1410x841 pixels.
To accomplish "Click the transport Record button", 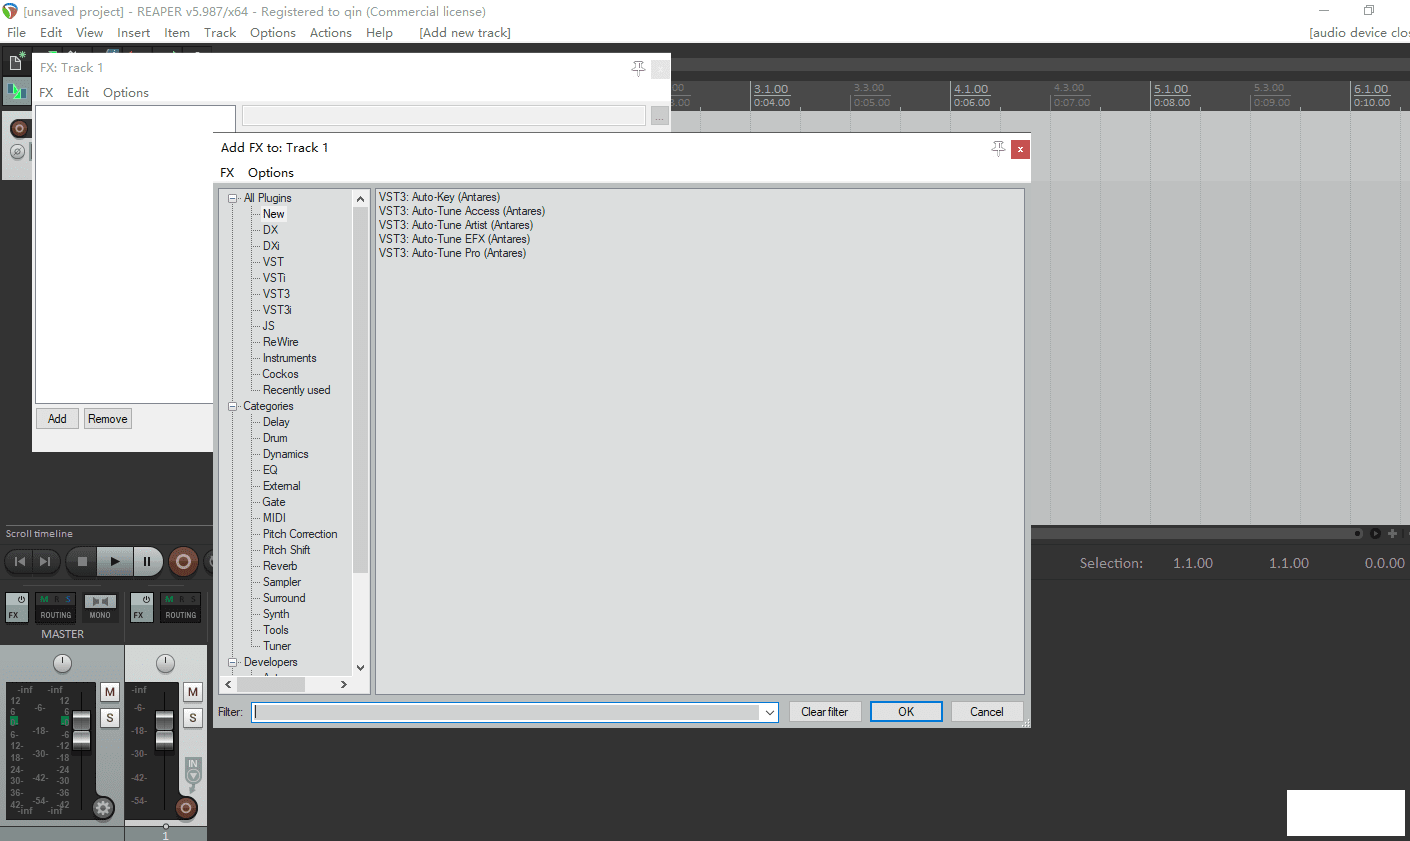I will coord(183,562).
